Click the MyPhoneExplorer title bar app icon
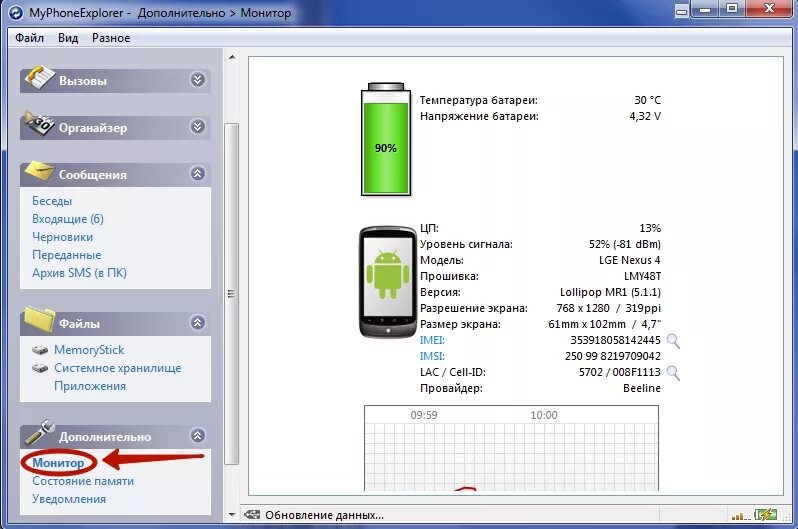 click(16, 12)
